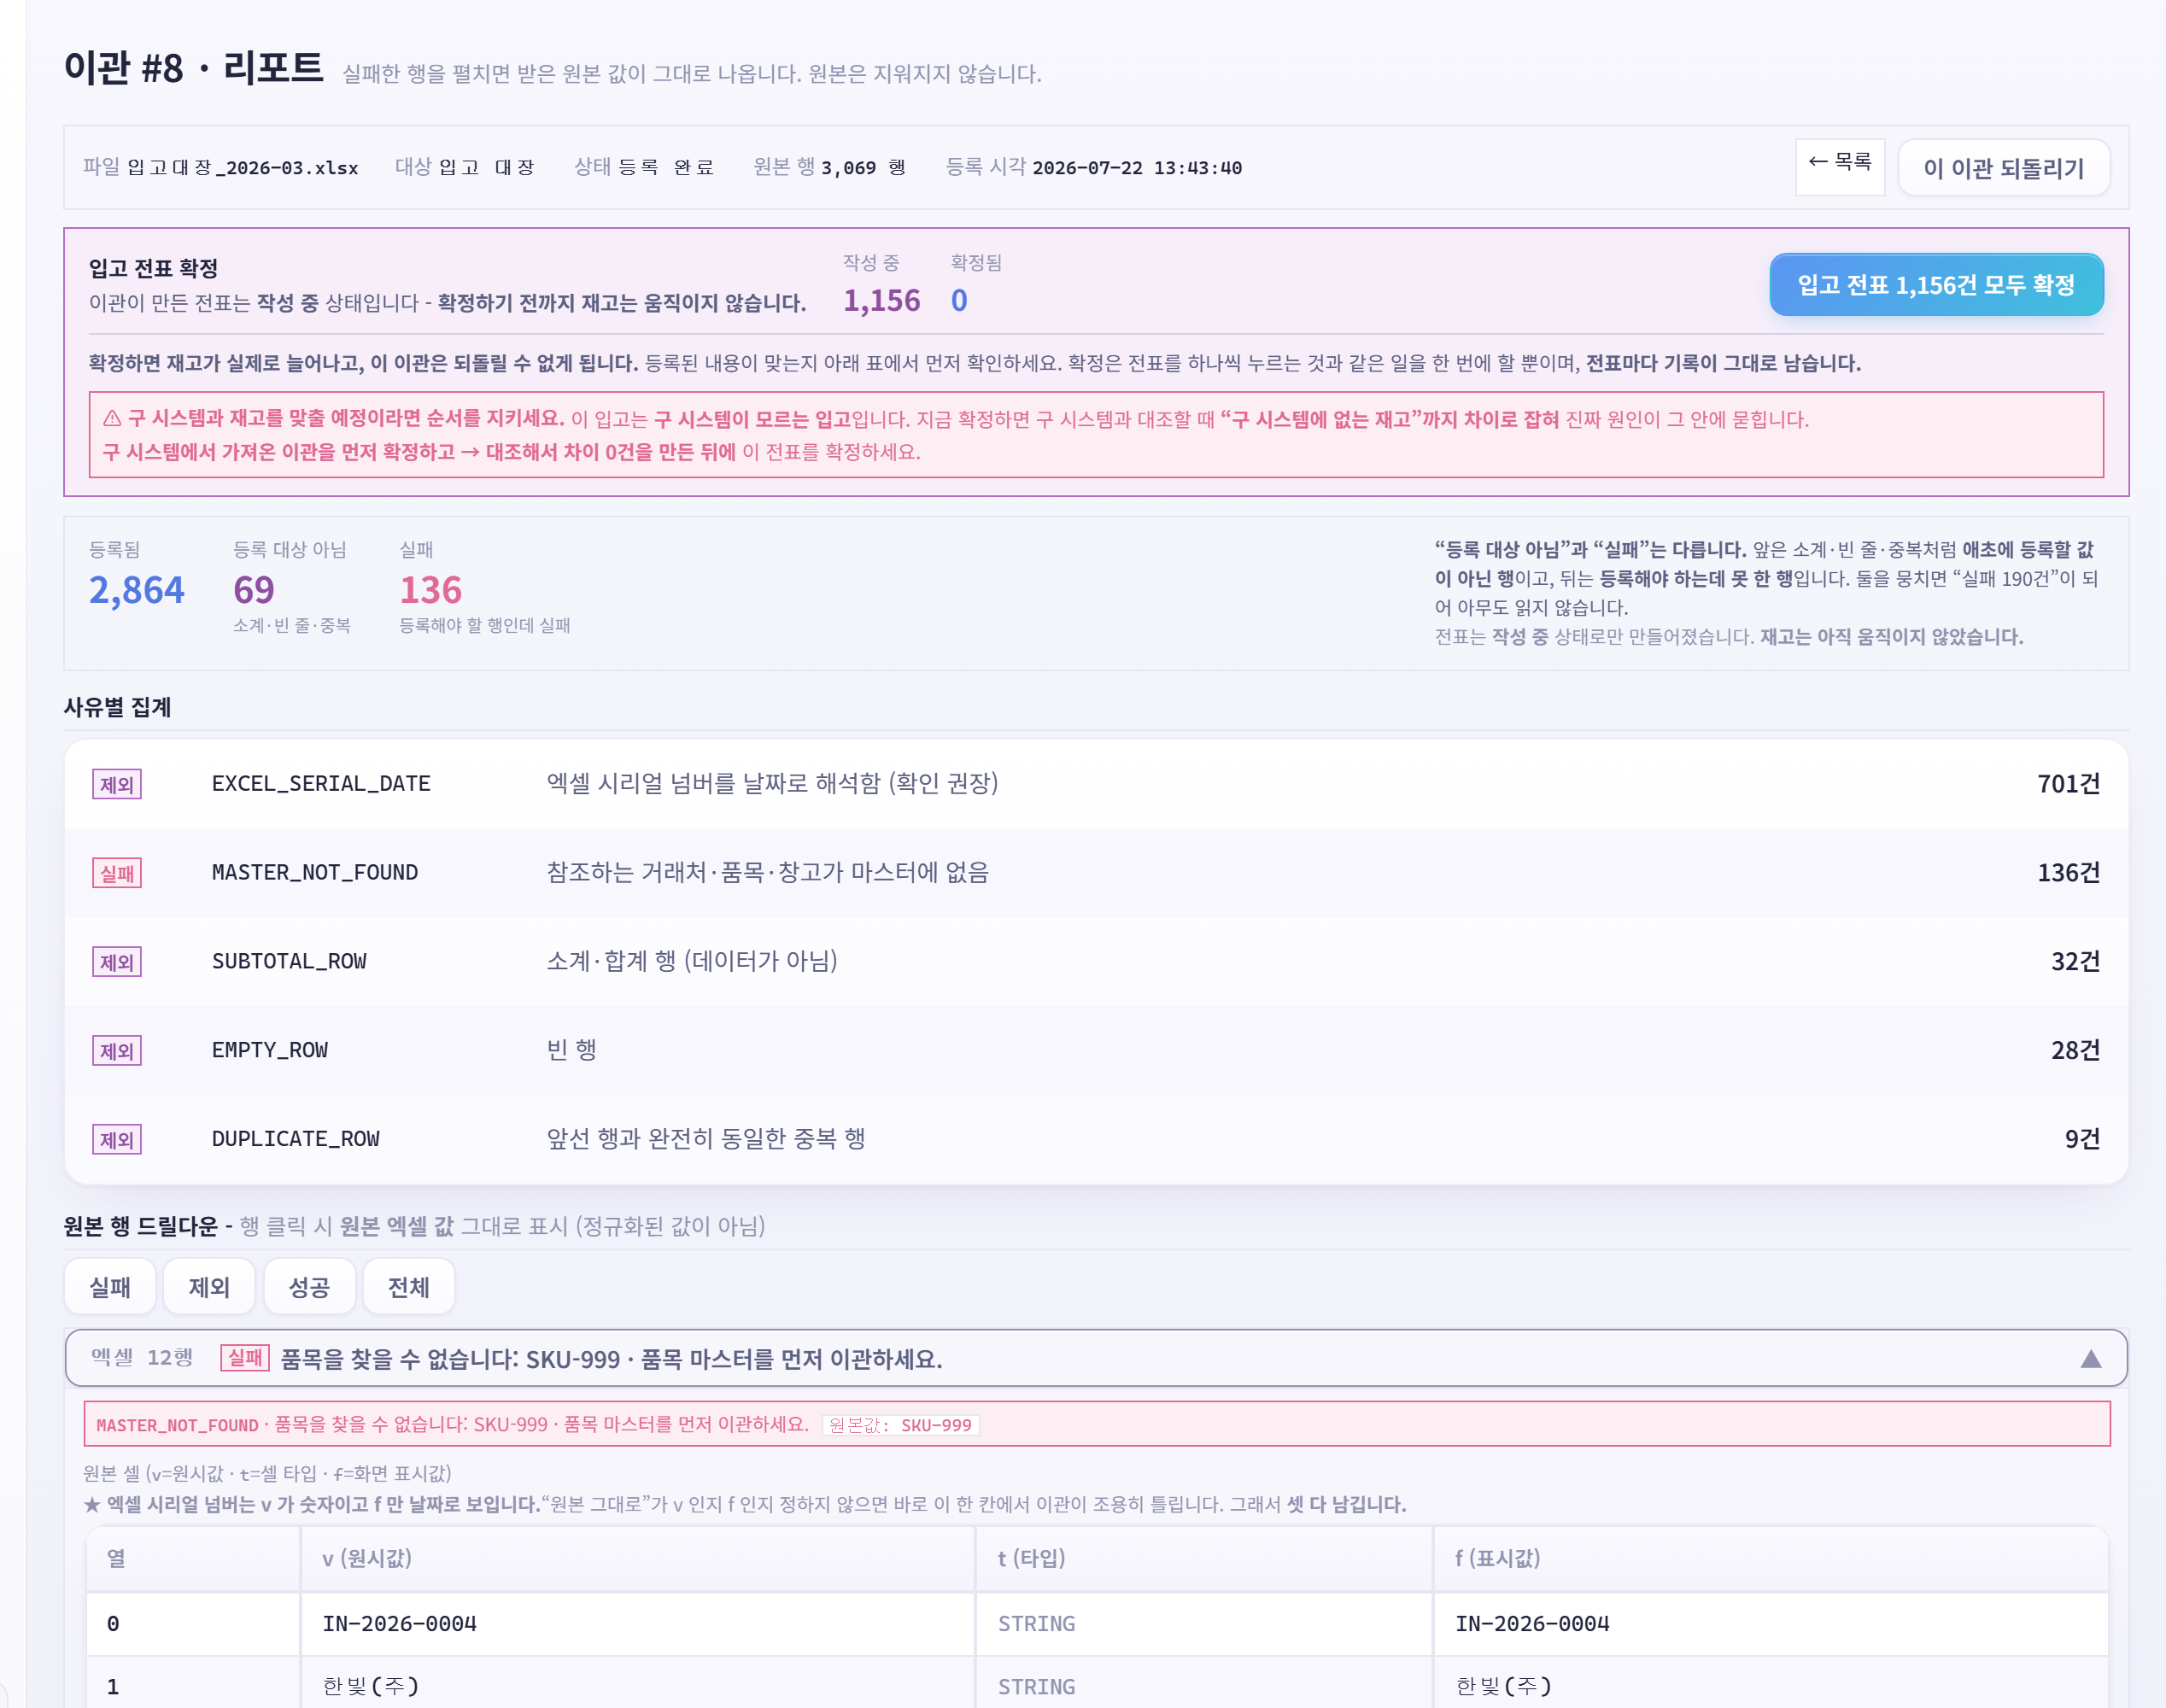
Task: Click the 2,864 registered count
Action: pyautogui.click(x=137, y=590)
